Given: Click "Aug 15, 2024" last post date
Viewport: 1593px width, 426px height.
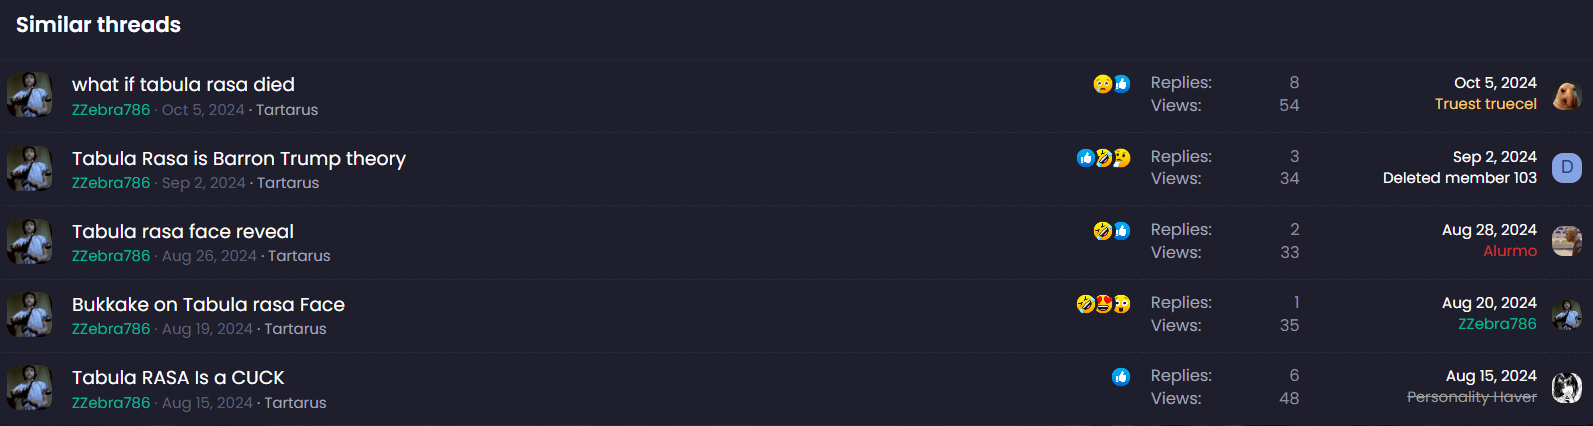Looking at the screenshot, I should pyautogui.click(x=1491, y=376).
